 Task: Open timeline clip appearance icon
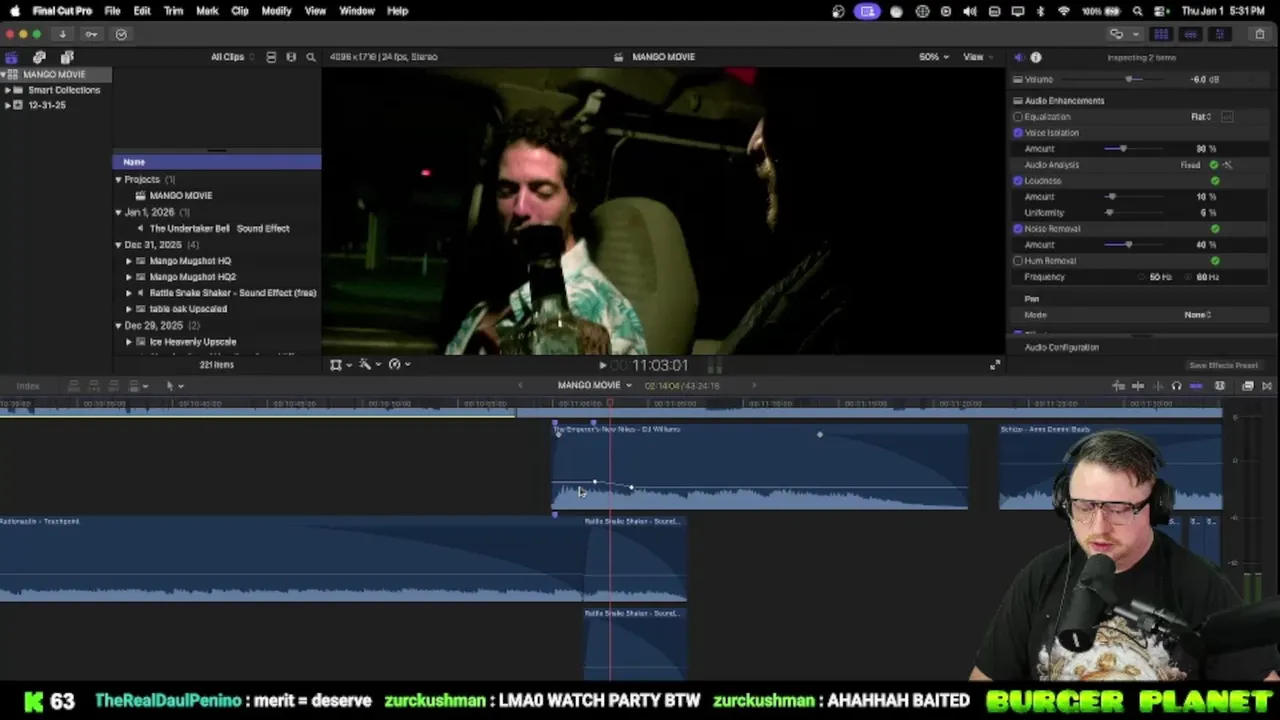(1220, 386)
